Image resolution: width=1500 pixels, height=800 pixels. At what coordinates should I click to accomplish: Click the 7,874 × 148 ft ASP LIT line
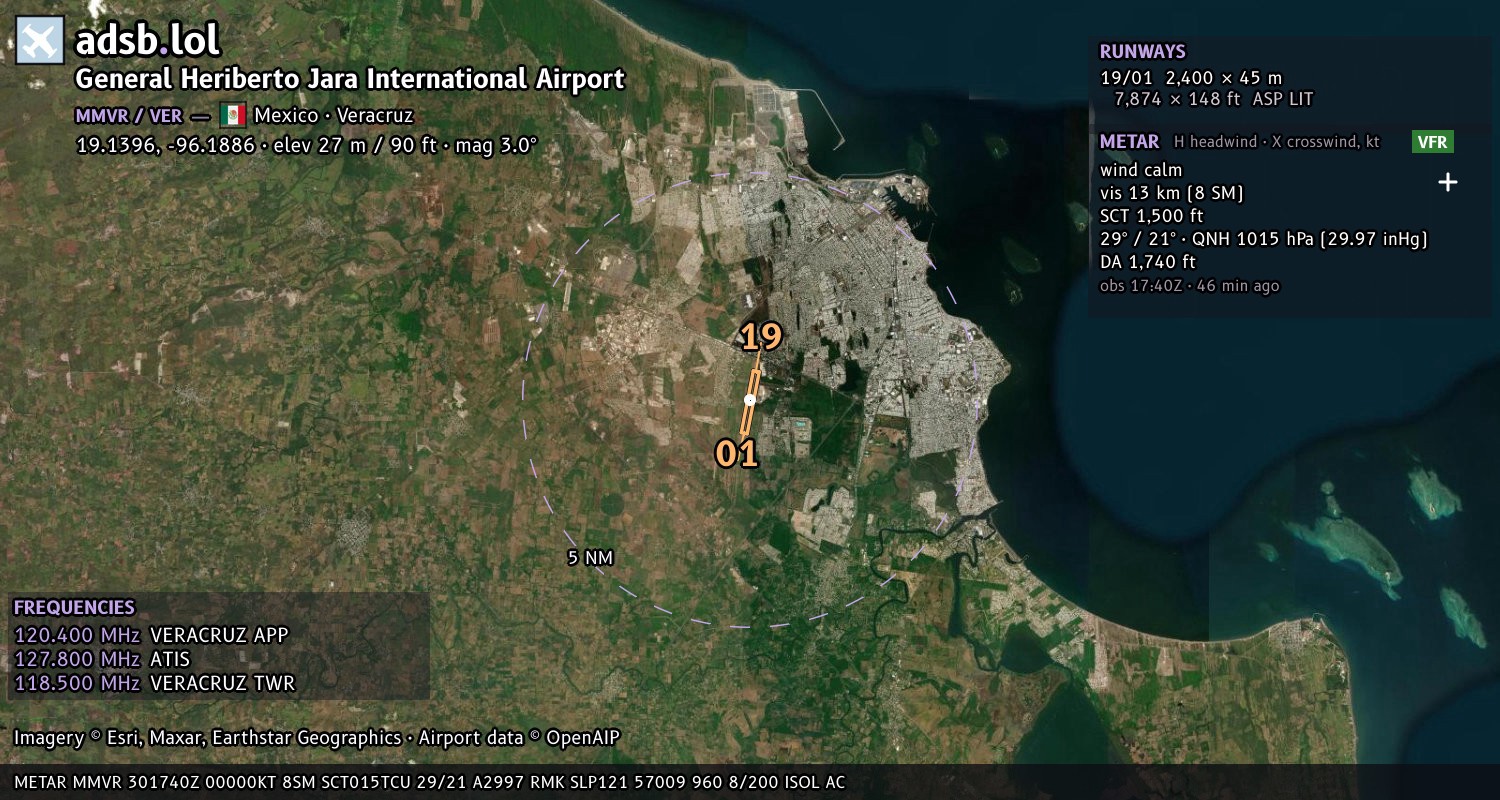pos(1213,99)
